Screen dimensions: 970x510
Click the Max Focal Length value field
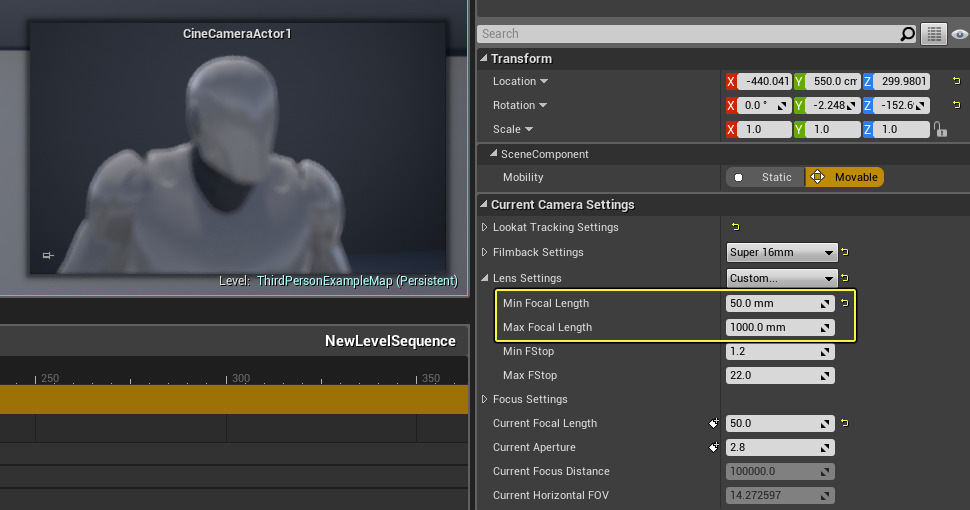pos(772,327)
